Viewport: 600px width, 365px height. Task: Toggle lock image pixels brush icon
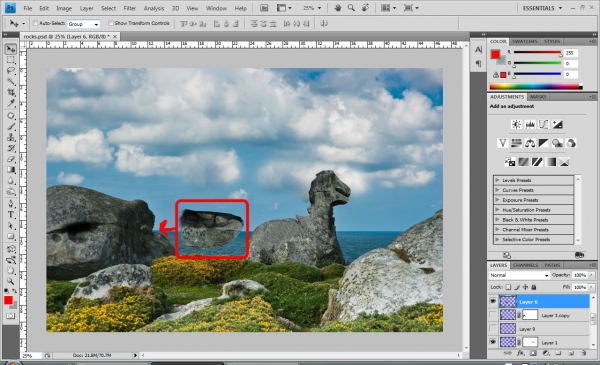click(517, 287)
